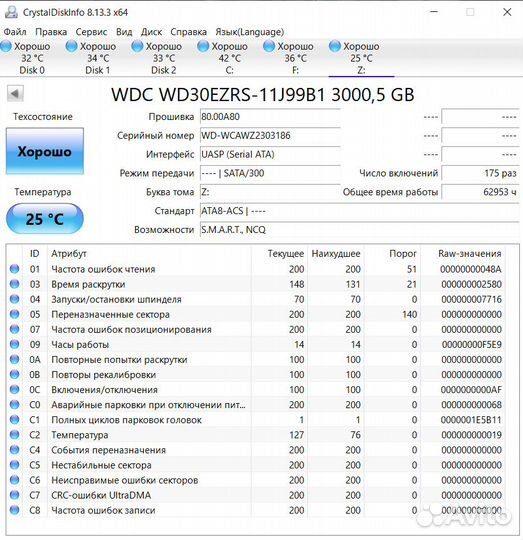Click status dot for attribute C6
This screenshot has width=523, height=540.
coord(14,480)
